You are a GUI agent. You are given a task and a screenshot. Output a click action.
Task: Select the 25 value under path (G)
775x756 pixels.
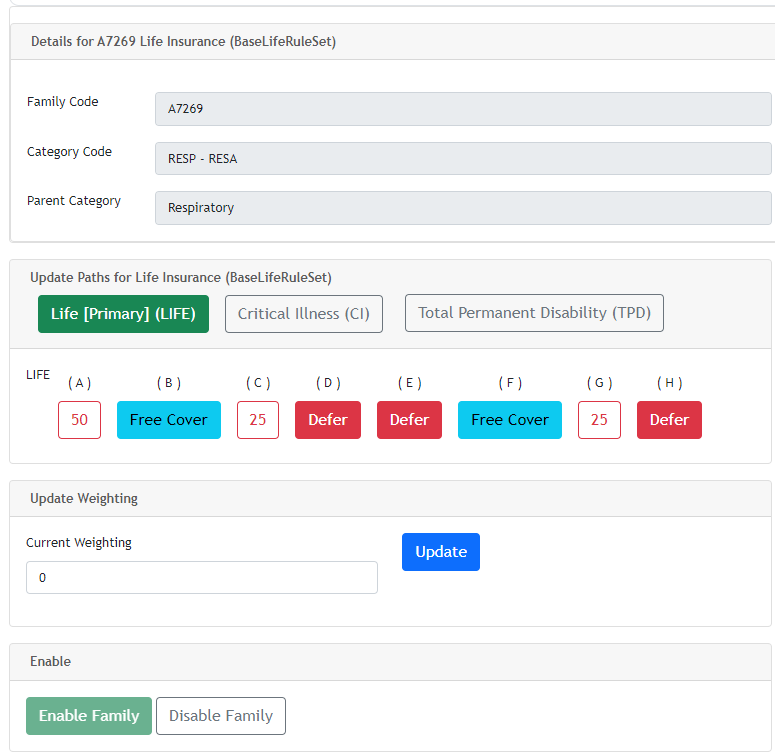pyautogui.click(x=599, y=420)
